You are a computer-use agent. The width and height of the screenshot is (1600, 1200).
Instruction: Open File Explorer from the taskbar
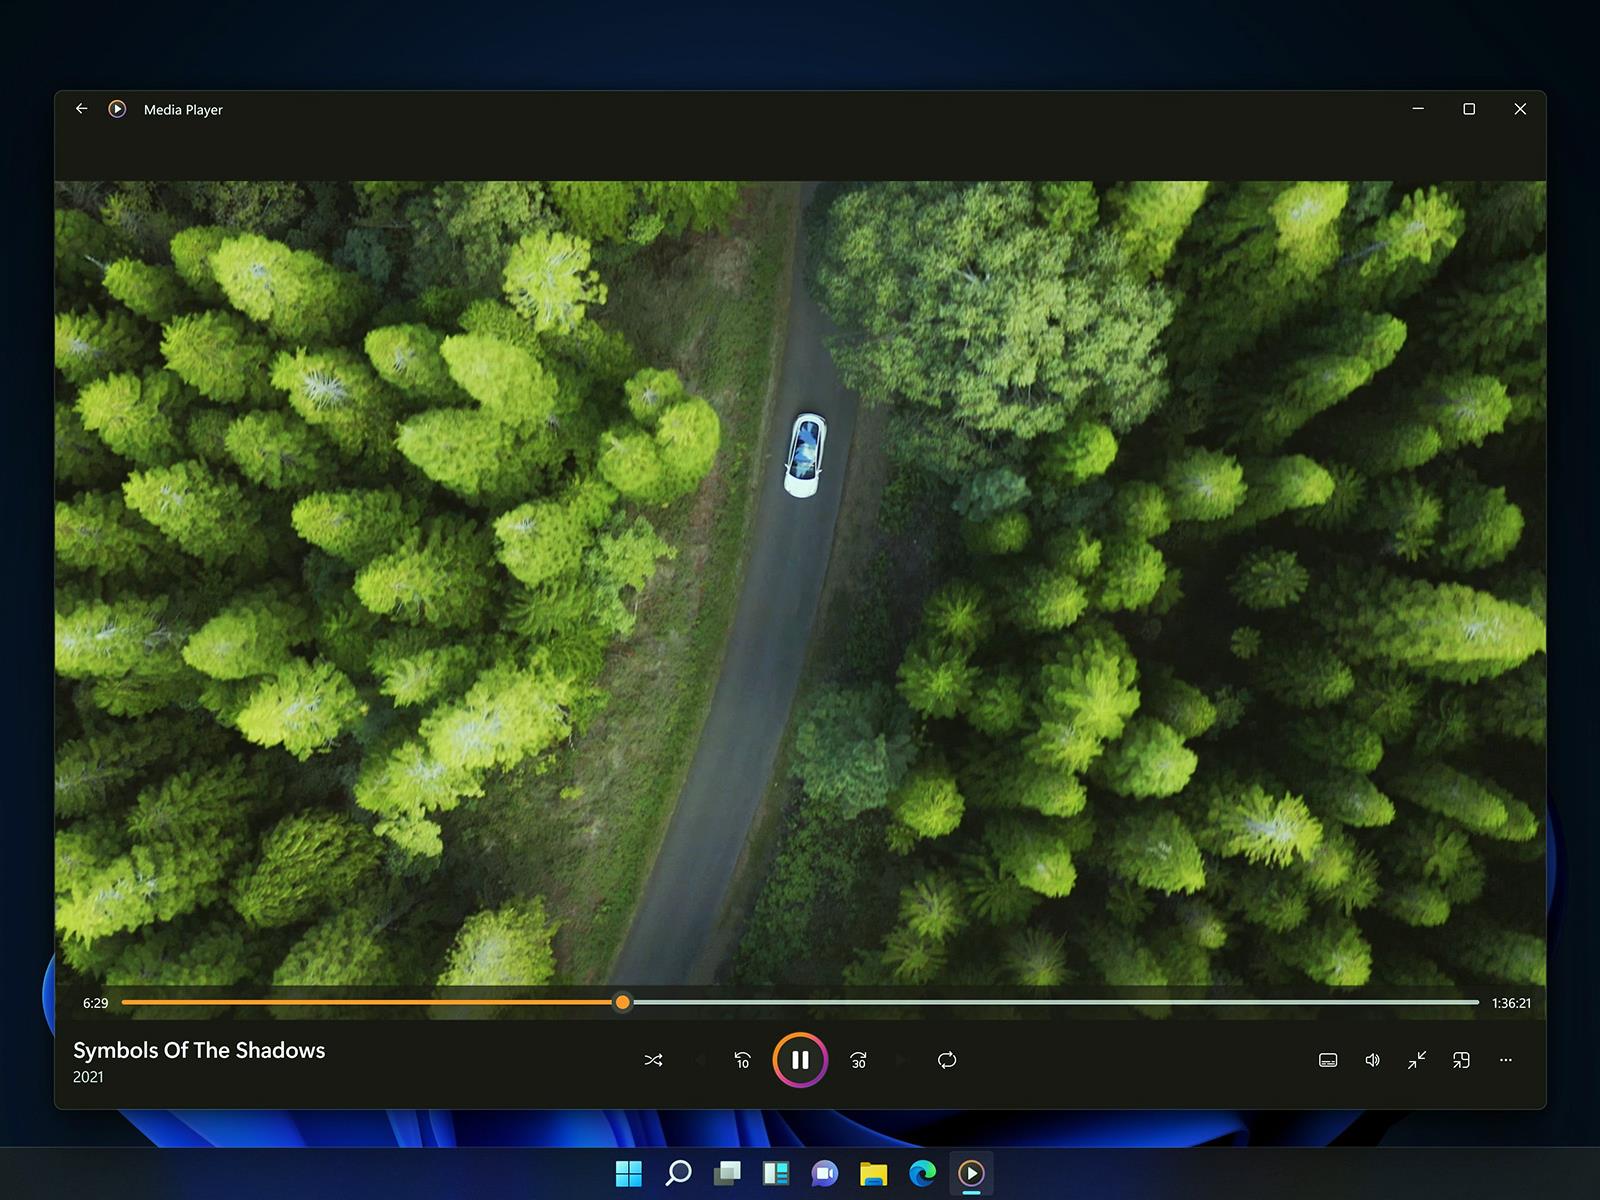click(873, 1174)
